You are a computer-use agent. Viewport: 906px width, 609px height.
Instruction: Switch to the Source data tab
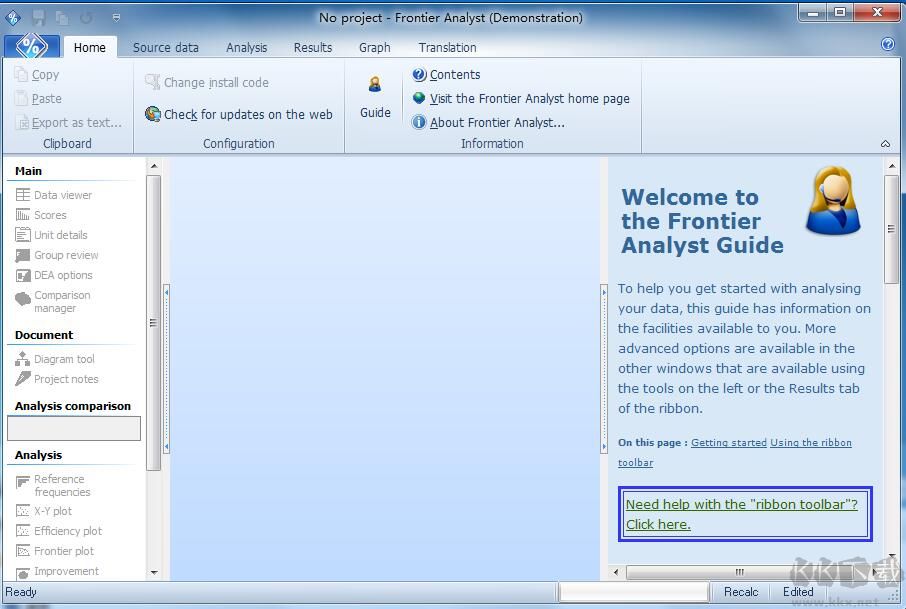pyautogui.click(x=165, y=47)
